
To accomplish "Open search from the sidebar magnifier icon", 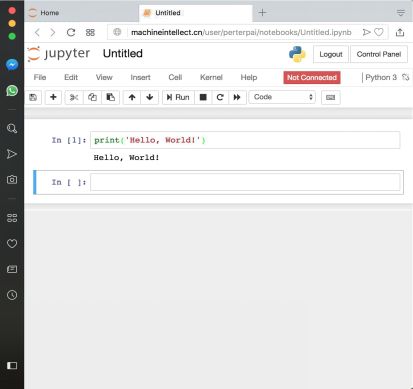I will point(12,128).
